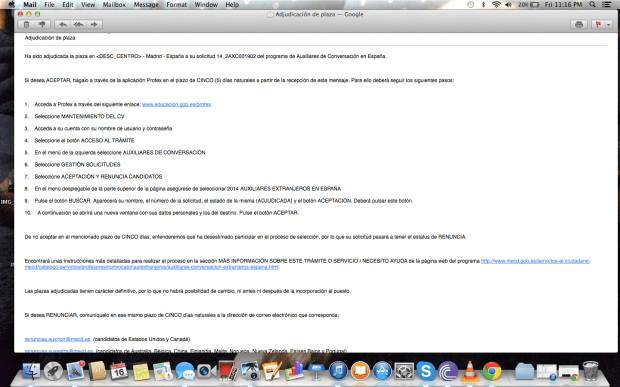Click step 'Seleccione el botón ACCESO AL TRÁMITE'
Screen dimensions: 620x387
pos(84,140)
